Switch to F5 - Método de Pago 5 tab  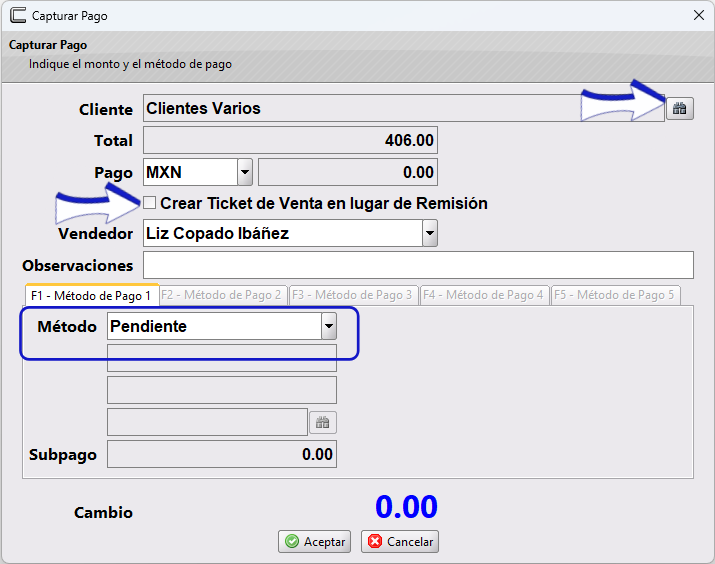[x=614, y=295]
